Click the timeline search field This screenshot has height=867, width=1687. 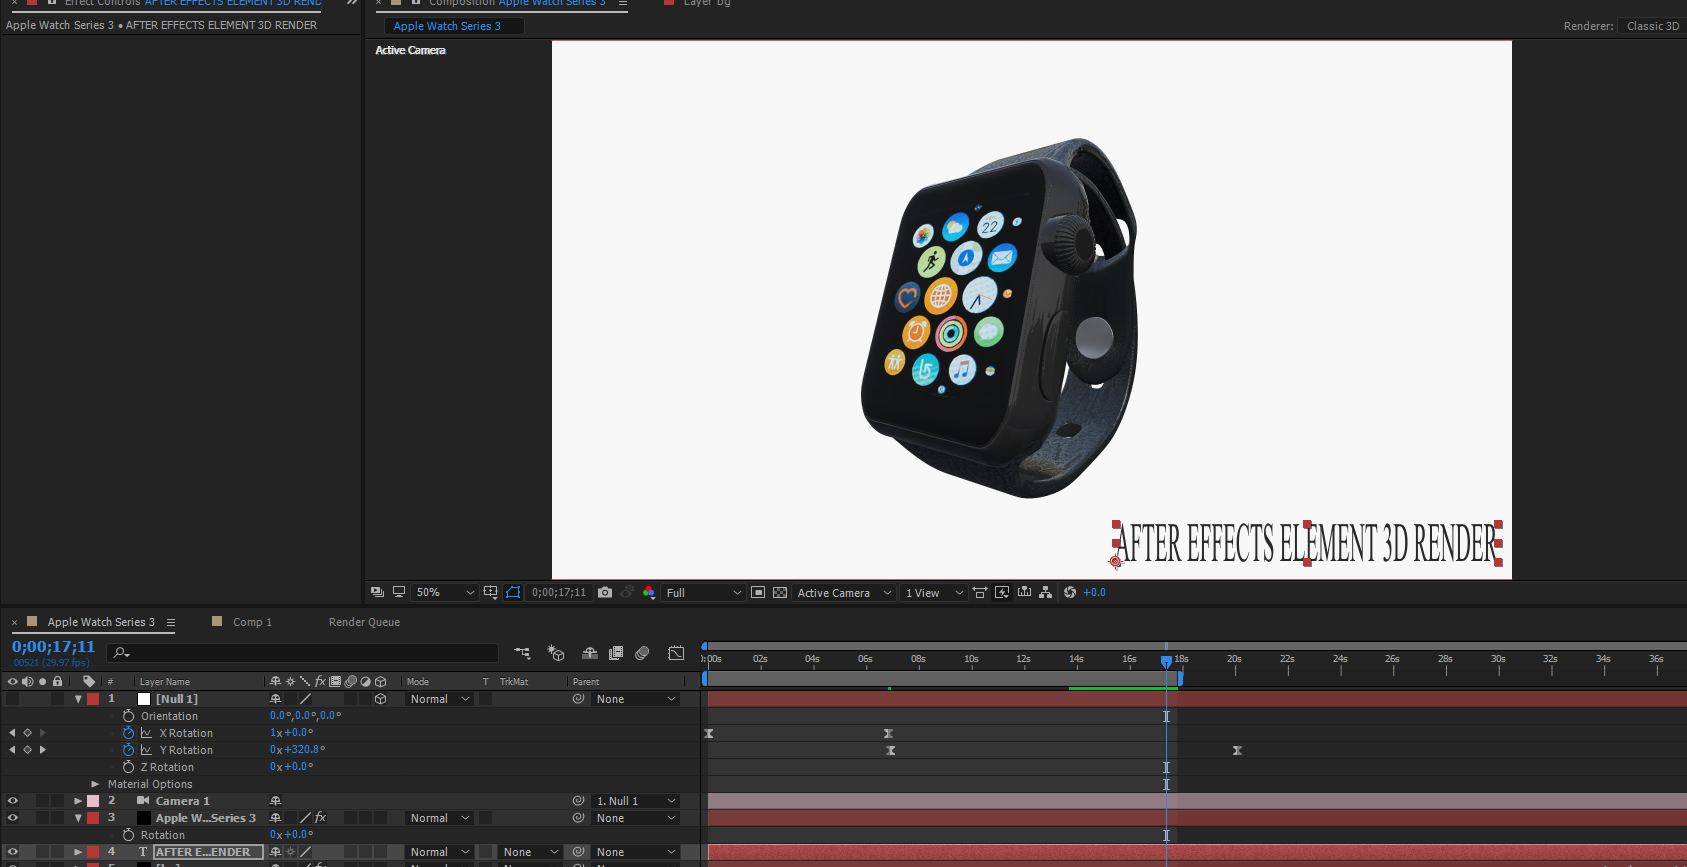303,653
